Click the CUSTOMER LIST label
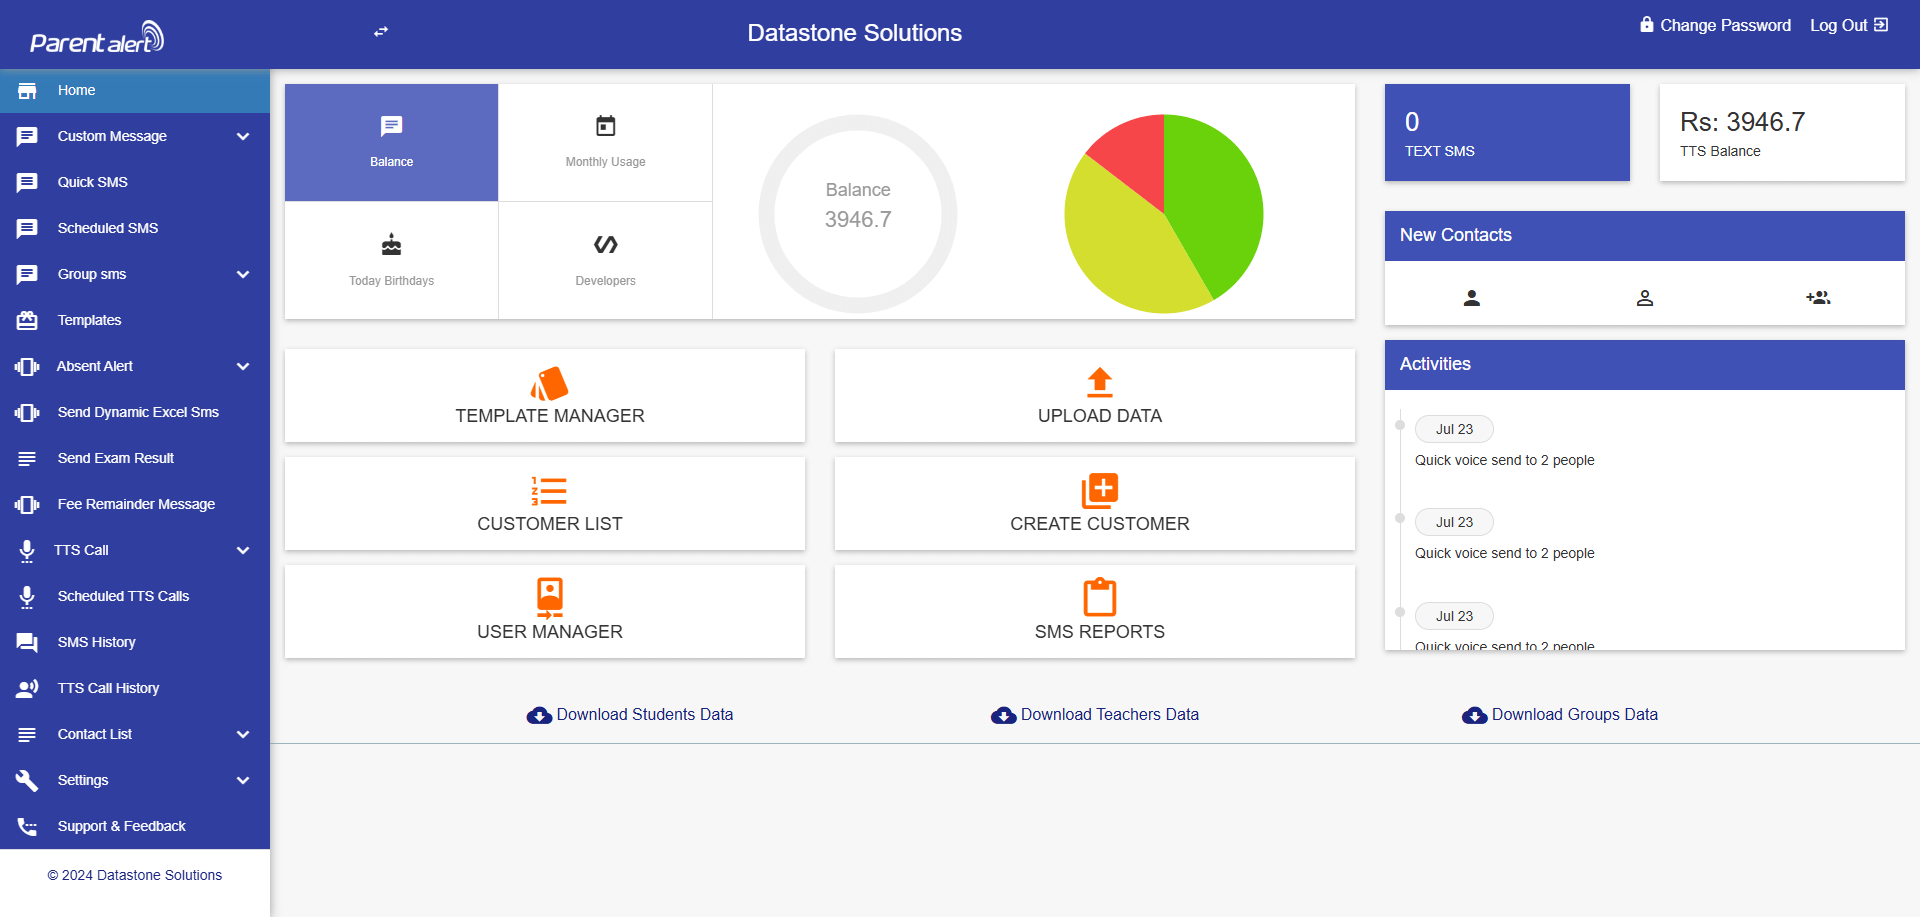This screenshot has height=917, width=1920. pyautogui.click(x=550, y=524)
